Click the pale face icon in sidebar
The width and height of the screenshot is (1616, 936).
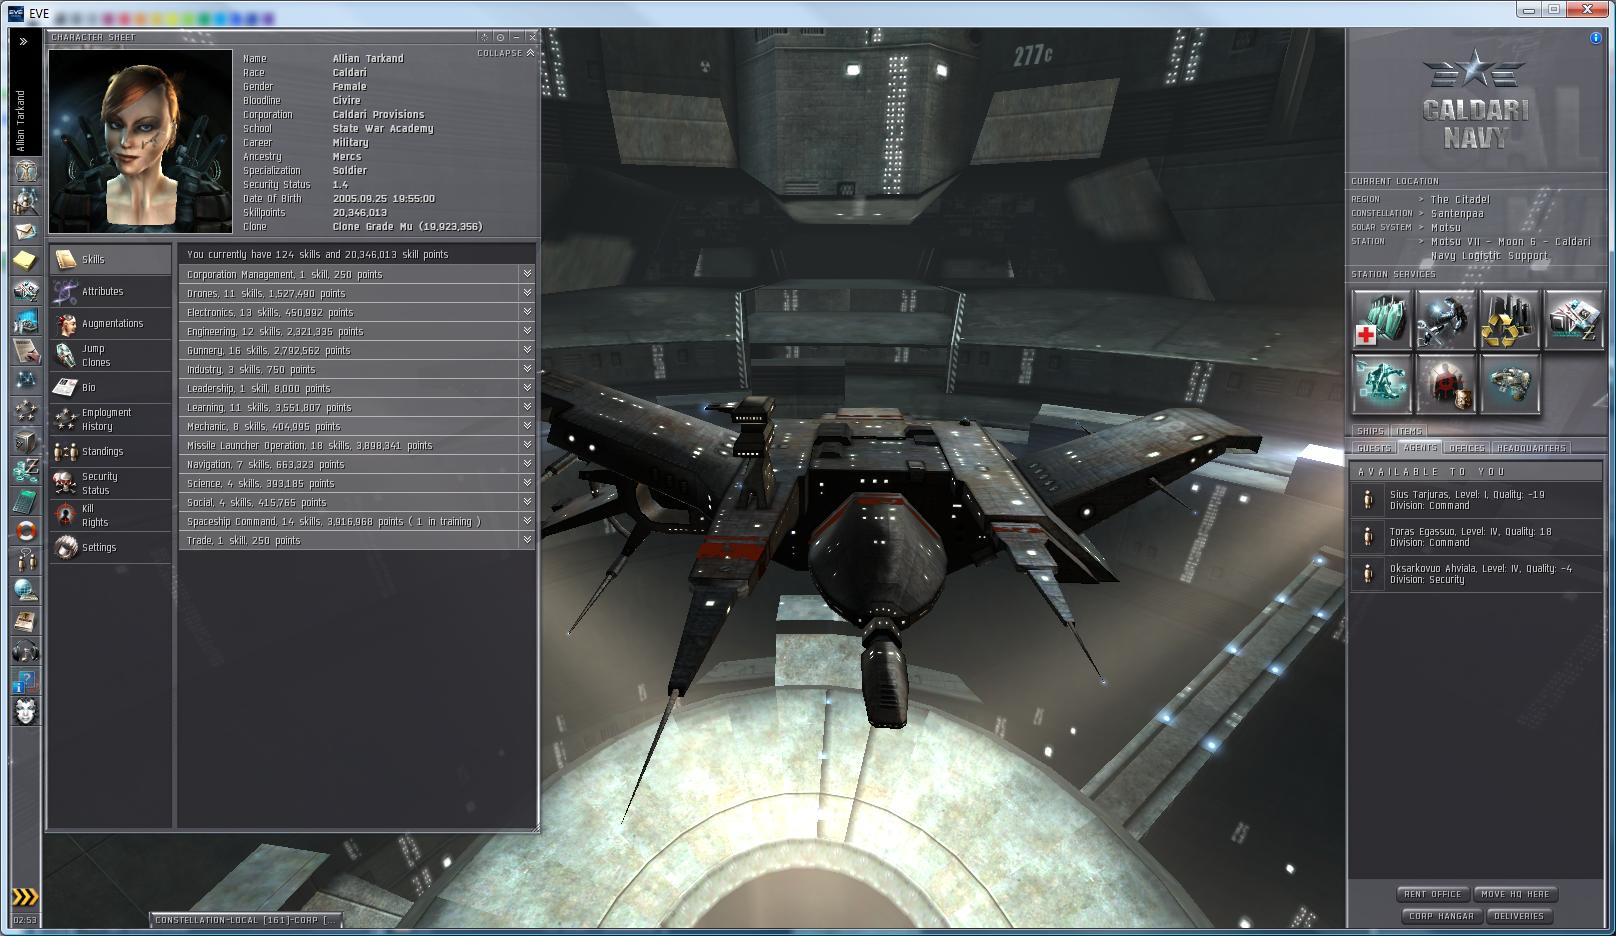pos(26,711)
